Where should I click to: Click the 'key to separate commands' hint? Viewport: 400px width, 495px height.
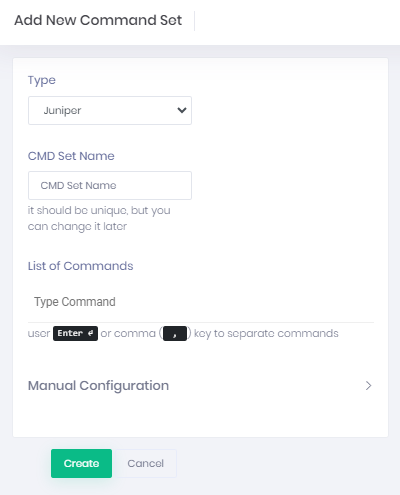[266, 333]
